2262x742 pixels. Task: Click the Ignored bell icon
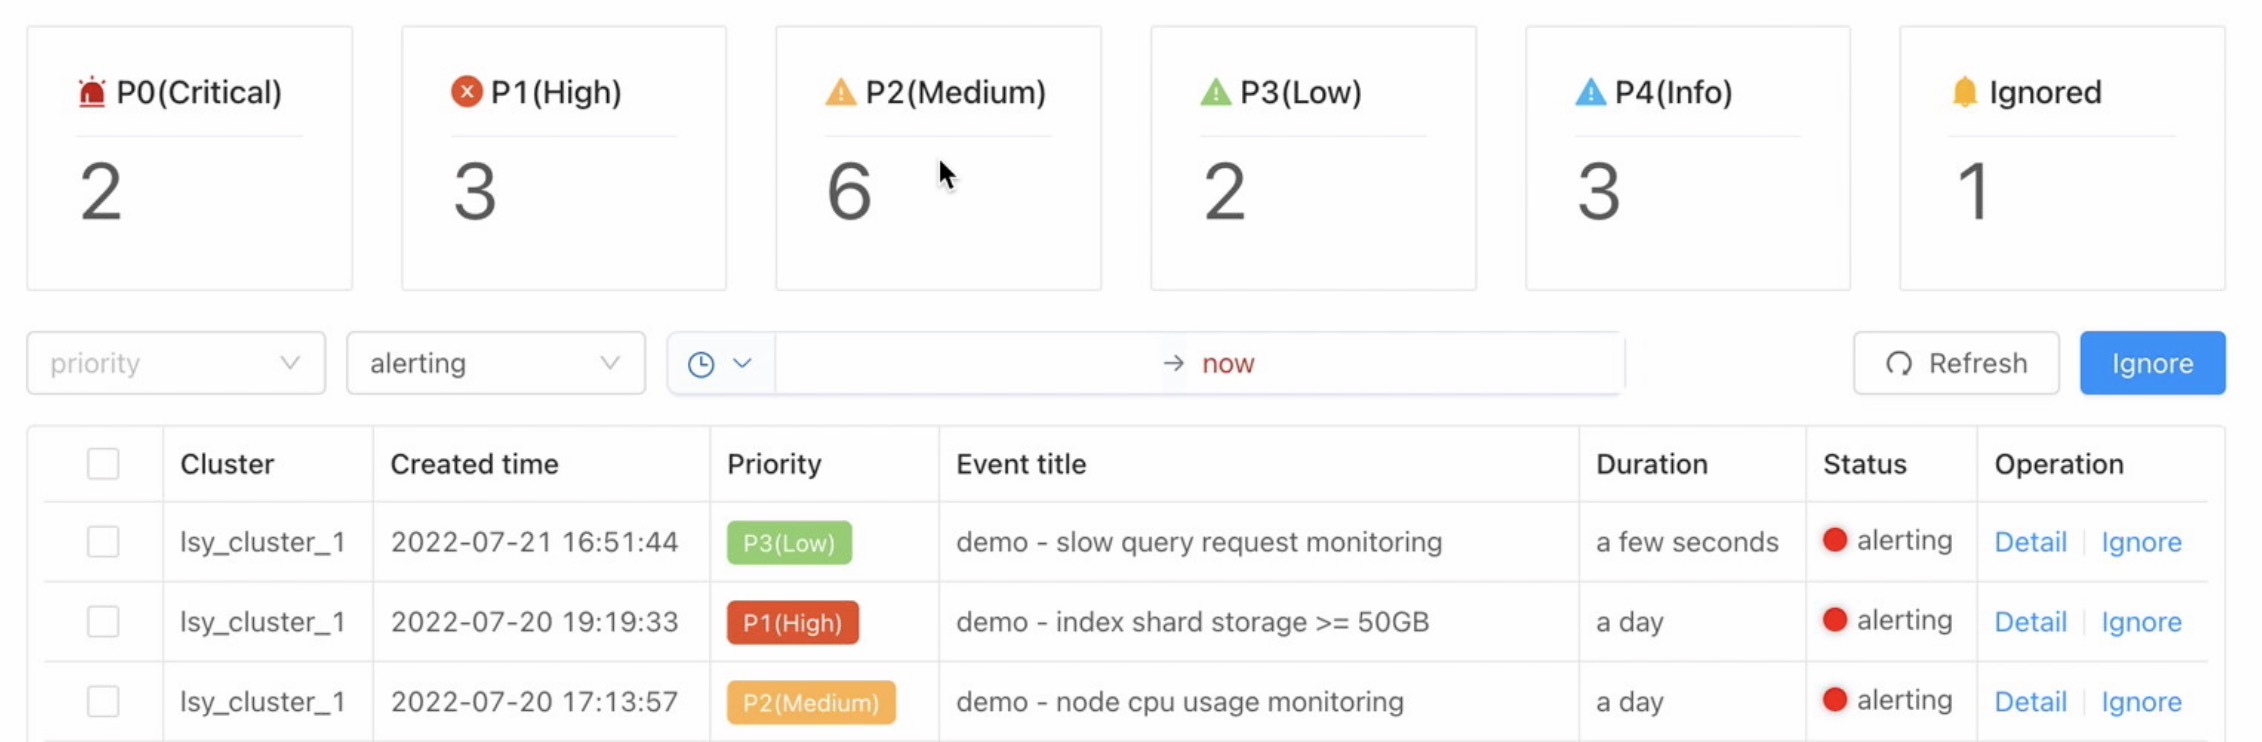coord(1964,92)
